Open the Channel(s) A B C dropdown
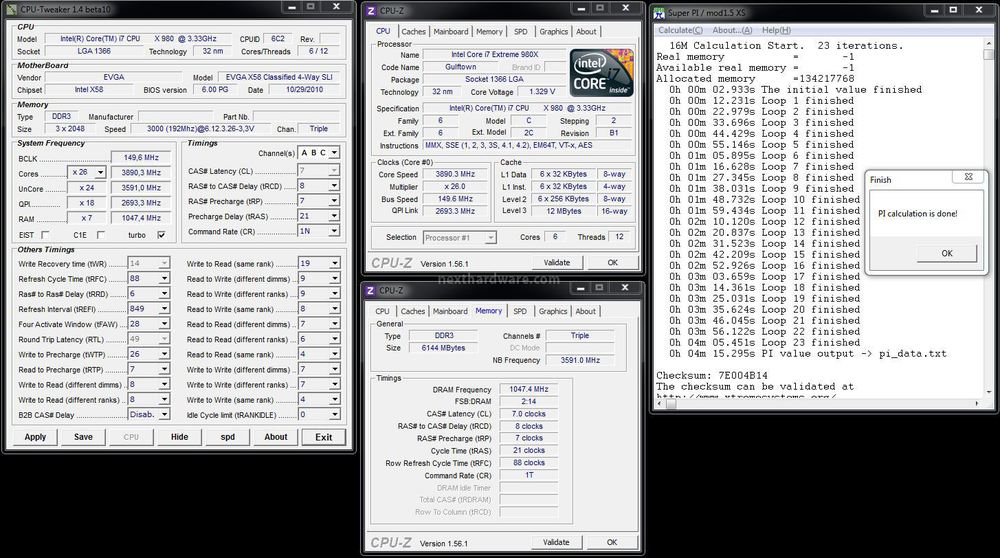The image size is (1000, 558). [x=334, y=153]
